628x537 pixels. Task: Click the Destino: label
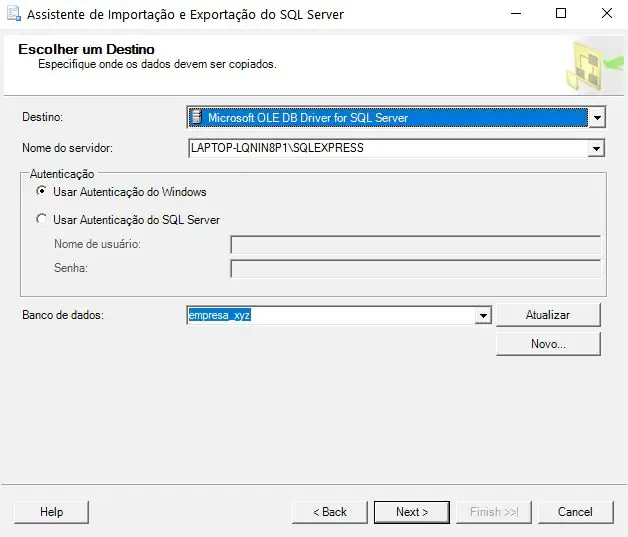coord(42,117)
